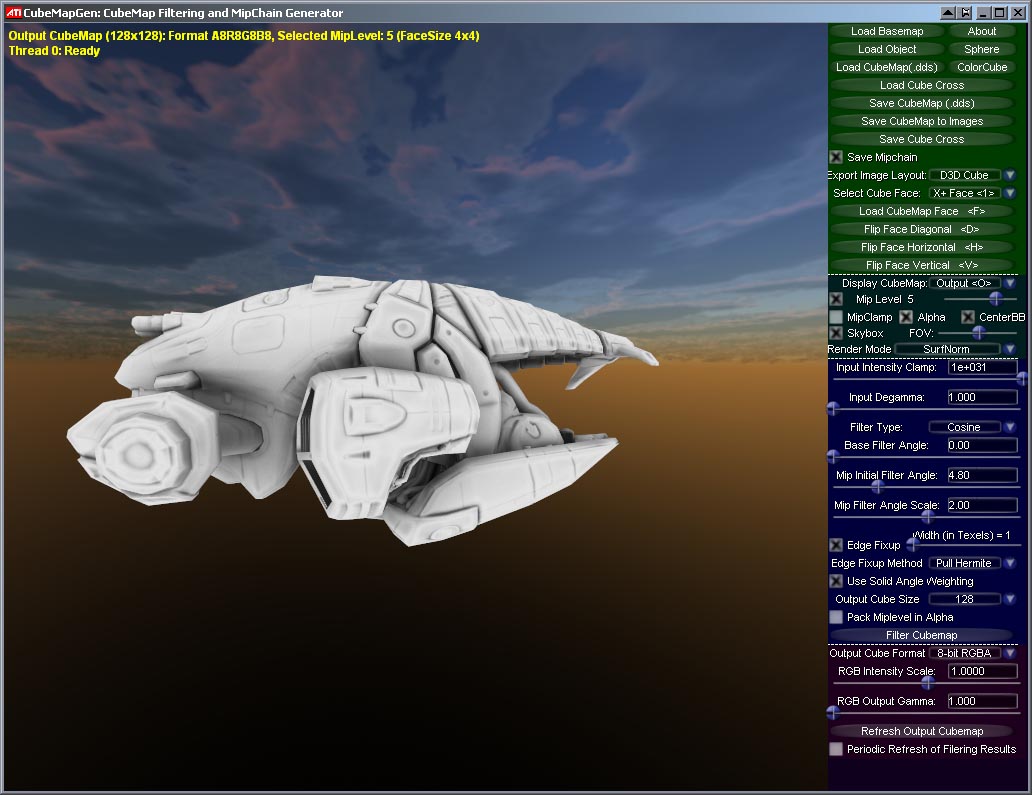Click the RGB Output Gamma field
The image size is (1032, 795).
click(983, 702)
